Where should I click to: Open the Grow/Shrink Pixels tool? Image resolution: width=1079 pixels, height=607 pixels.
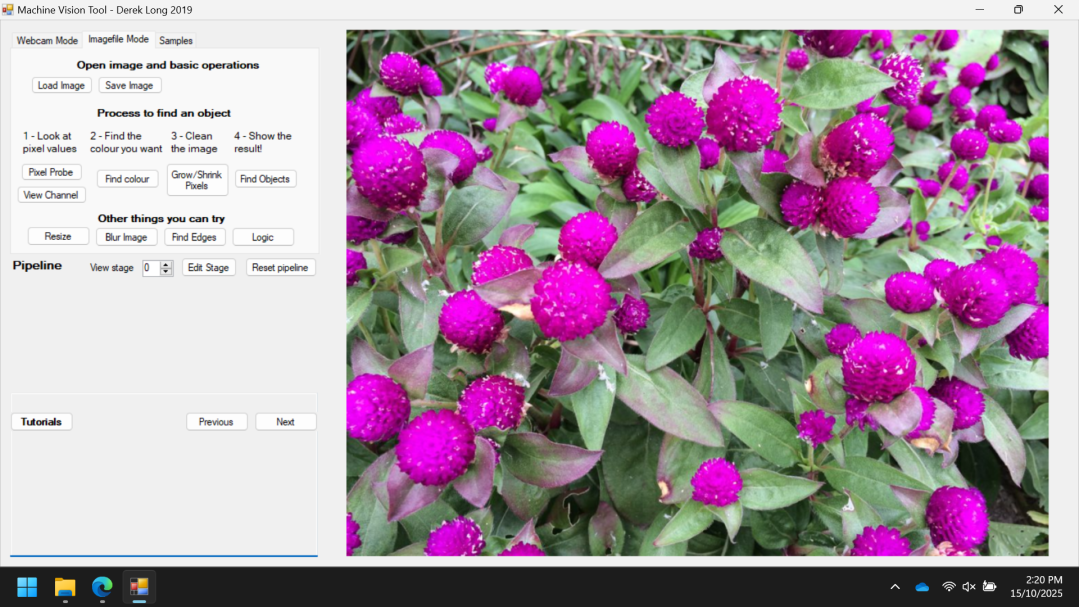tap(197, 180)
